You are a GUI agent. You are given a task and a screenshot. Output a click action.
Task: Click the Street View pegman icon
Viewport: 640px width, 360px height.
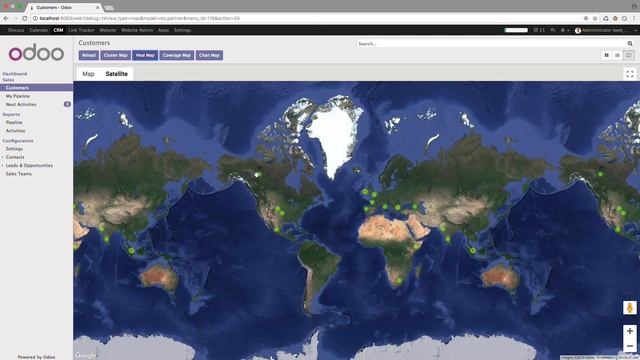pyautogui.click(x=630, y=308)
